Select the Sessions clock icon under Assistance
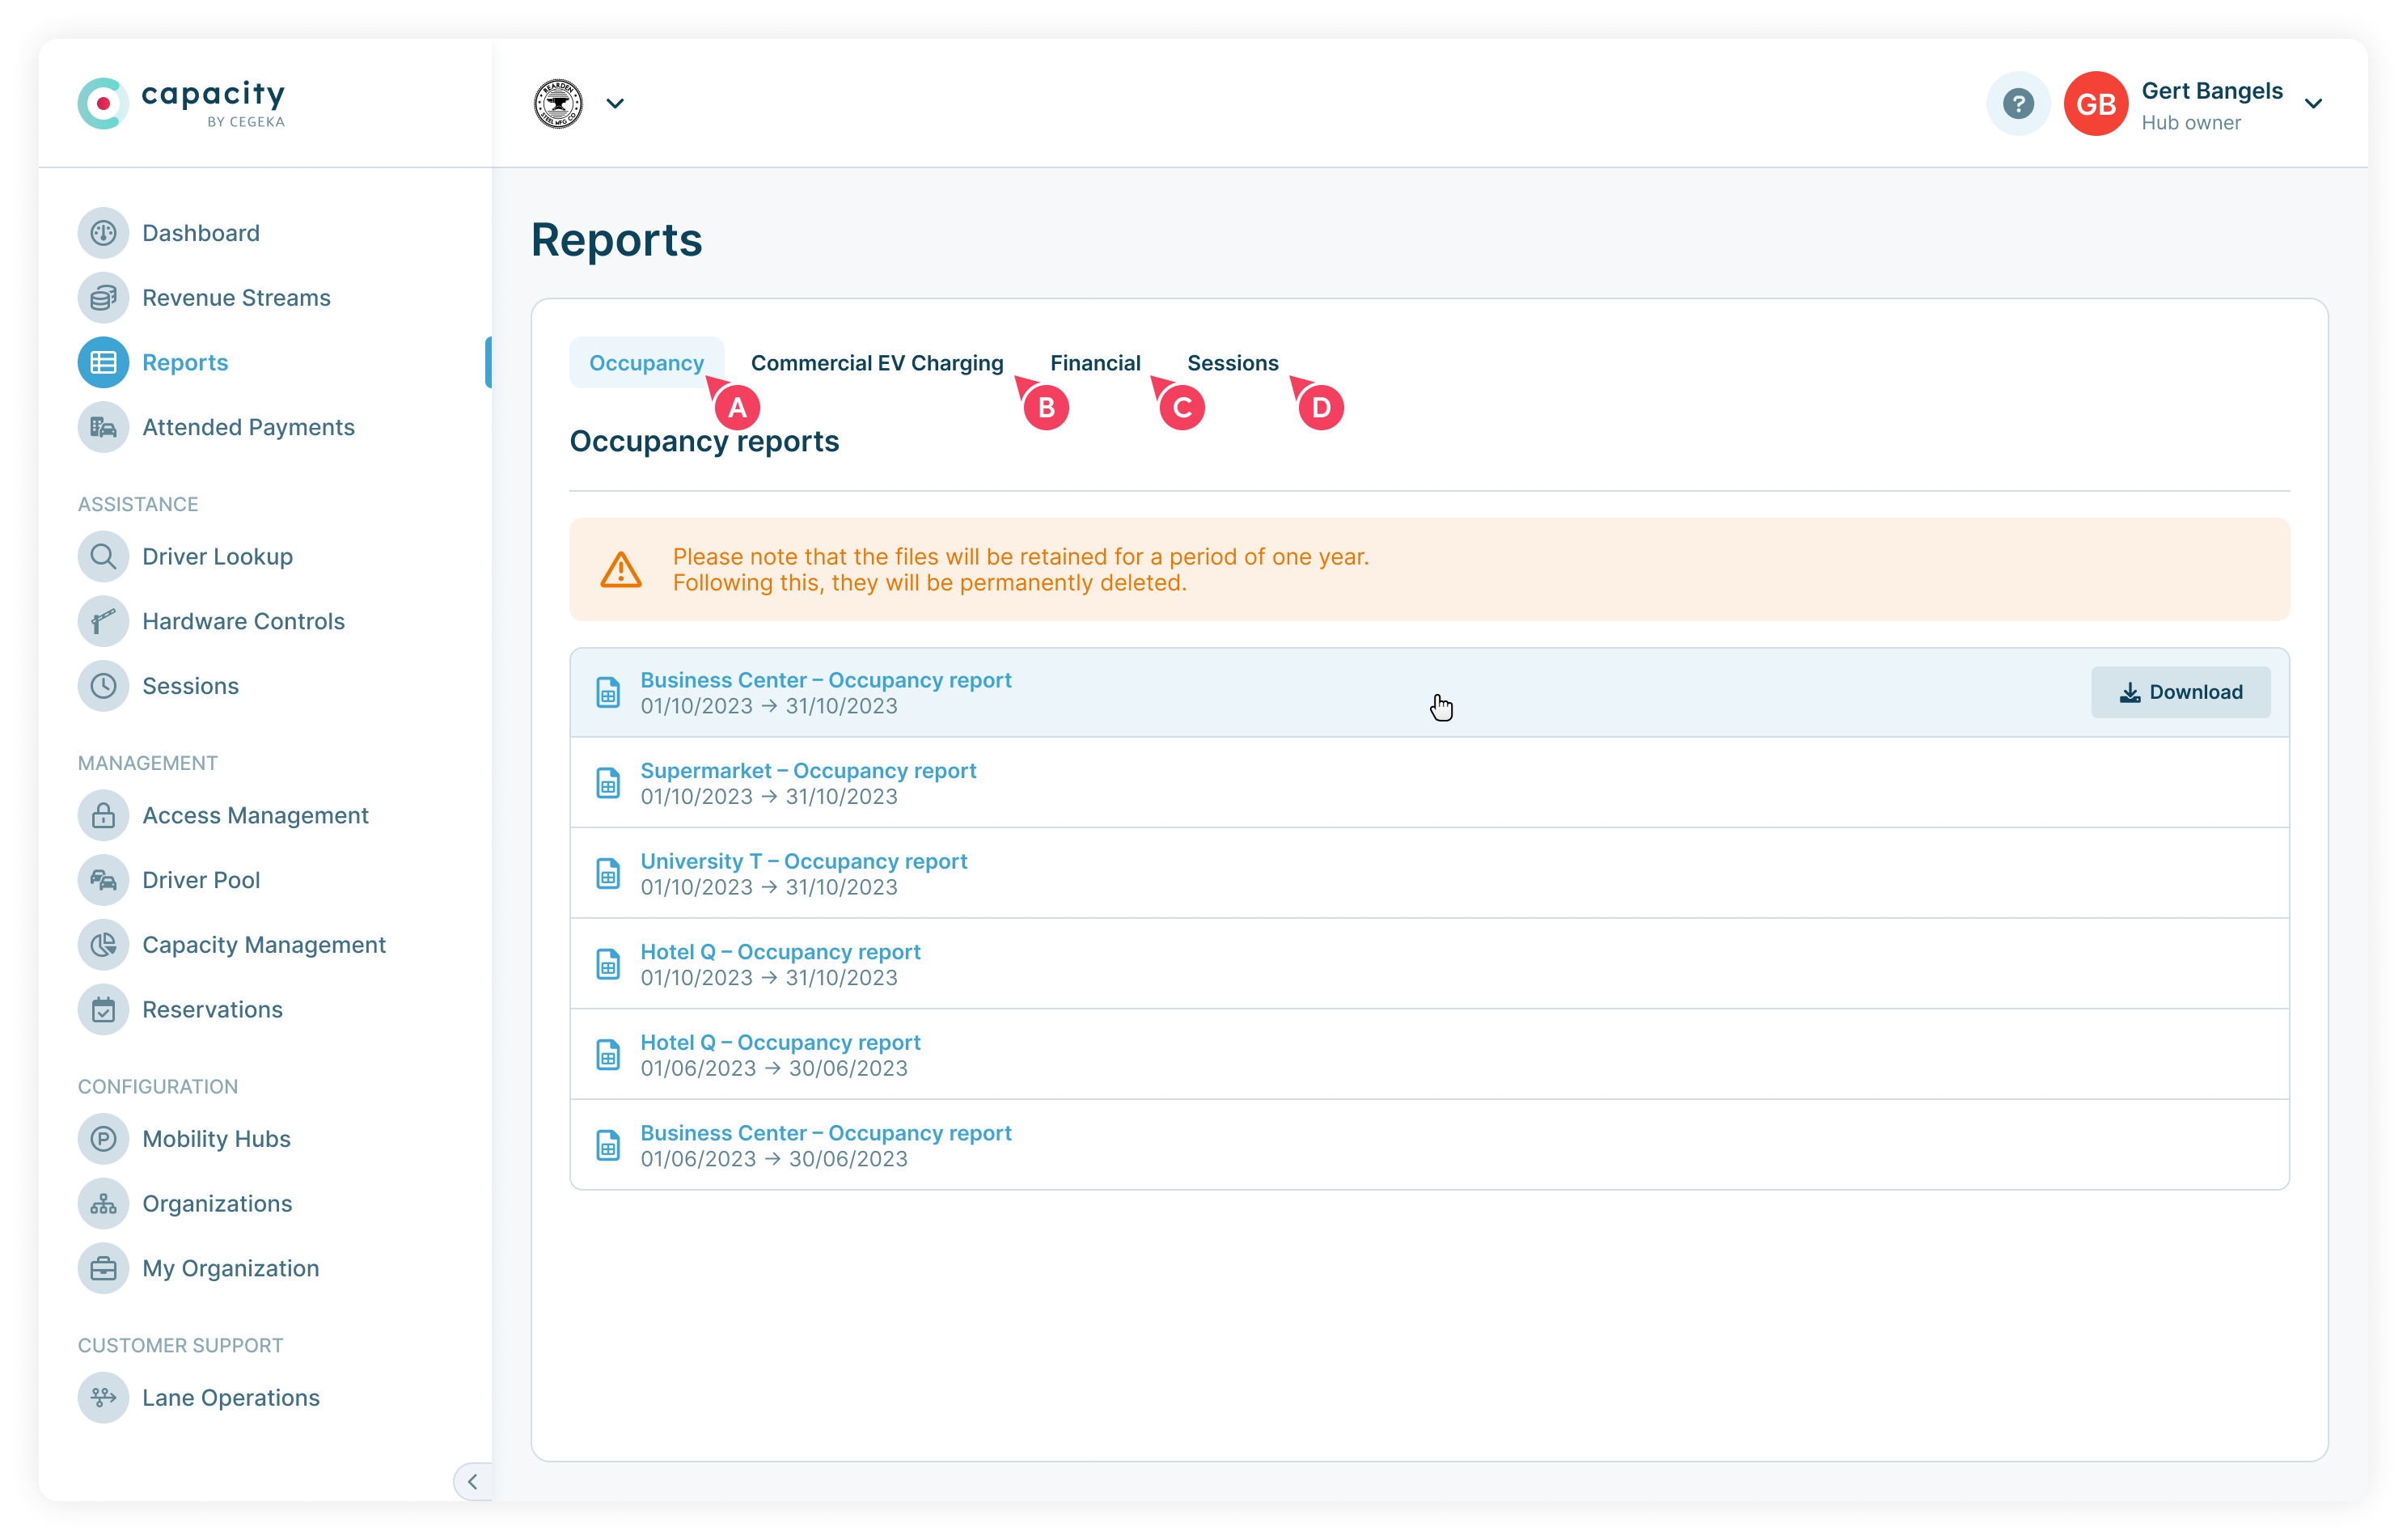The image size is (2407, 1540). (103, 686)
